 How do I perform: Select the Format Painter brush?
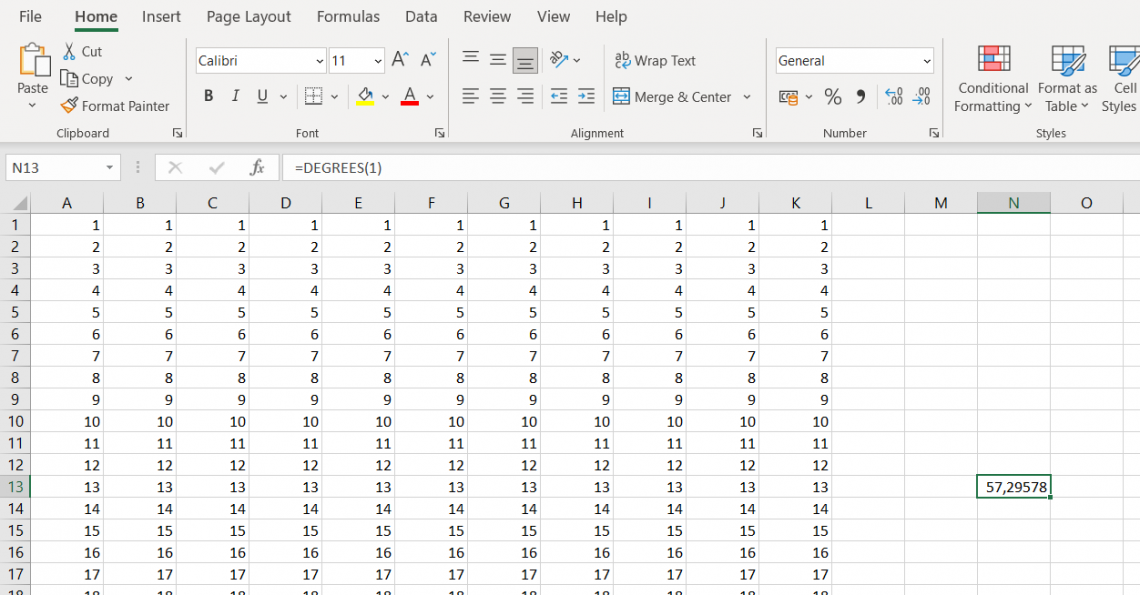70,106
